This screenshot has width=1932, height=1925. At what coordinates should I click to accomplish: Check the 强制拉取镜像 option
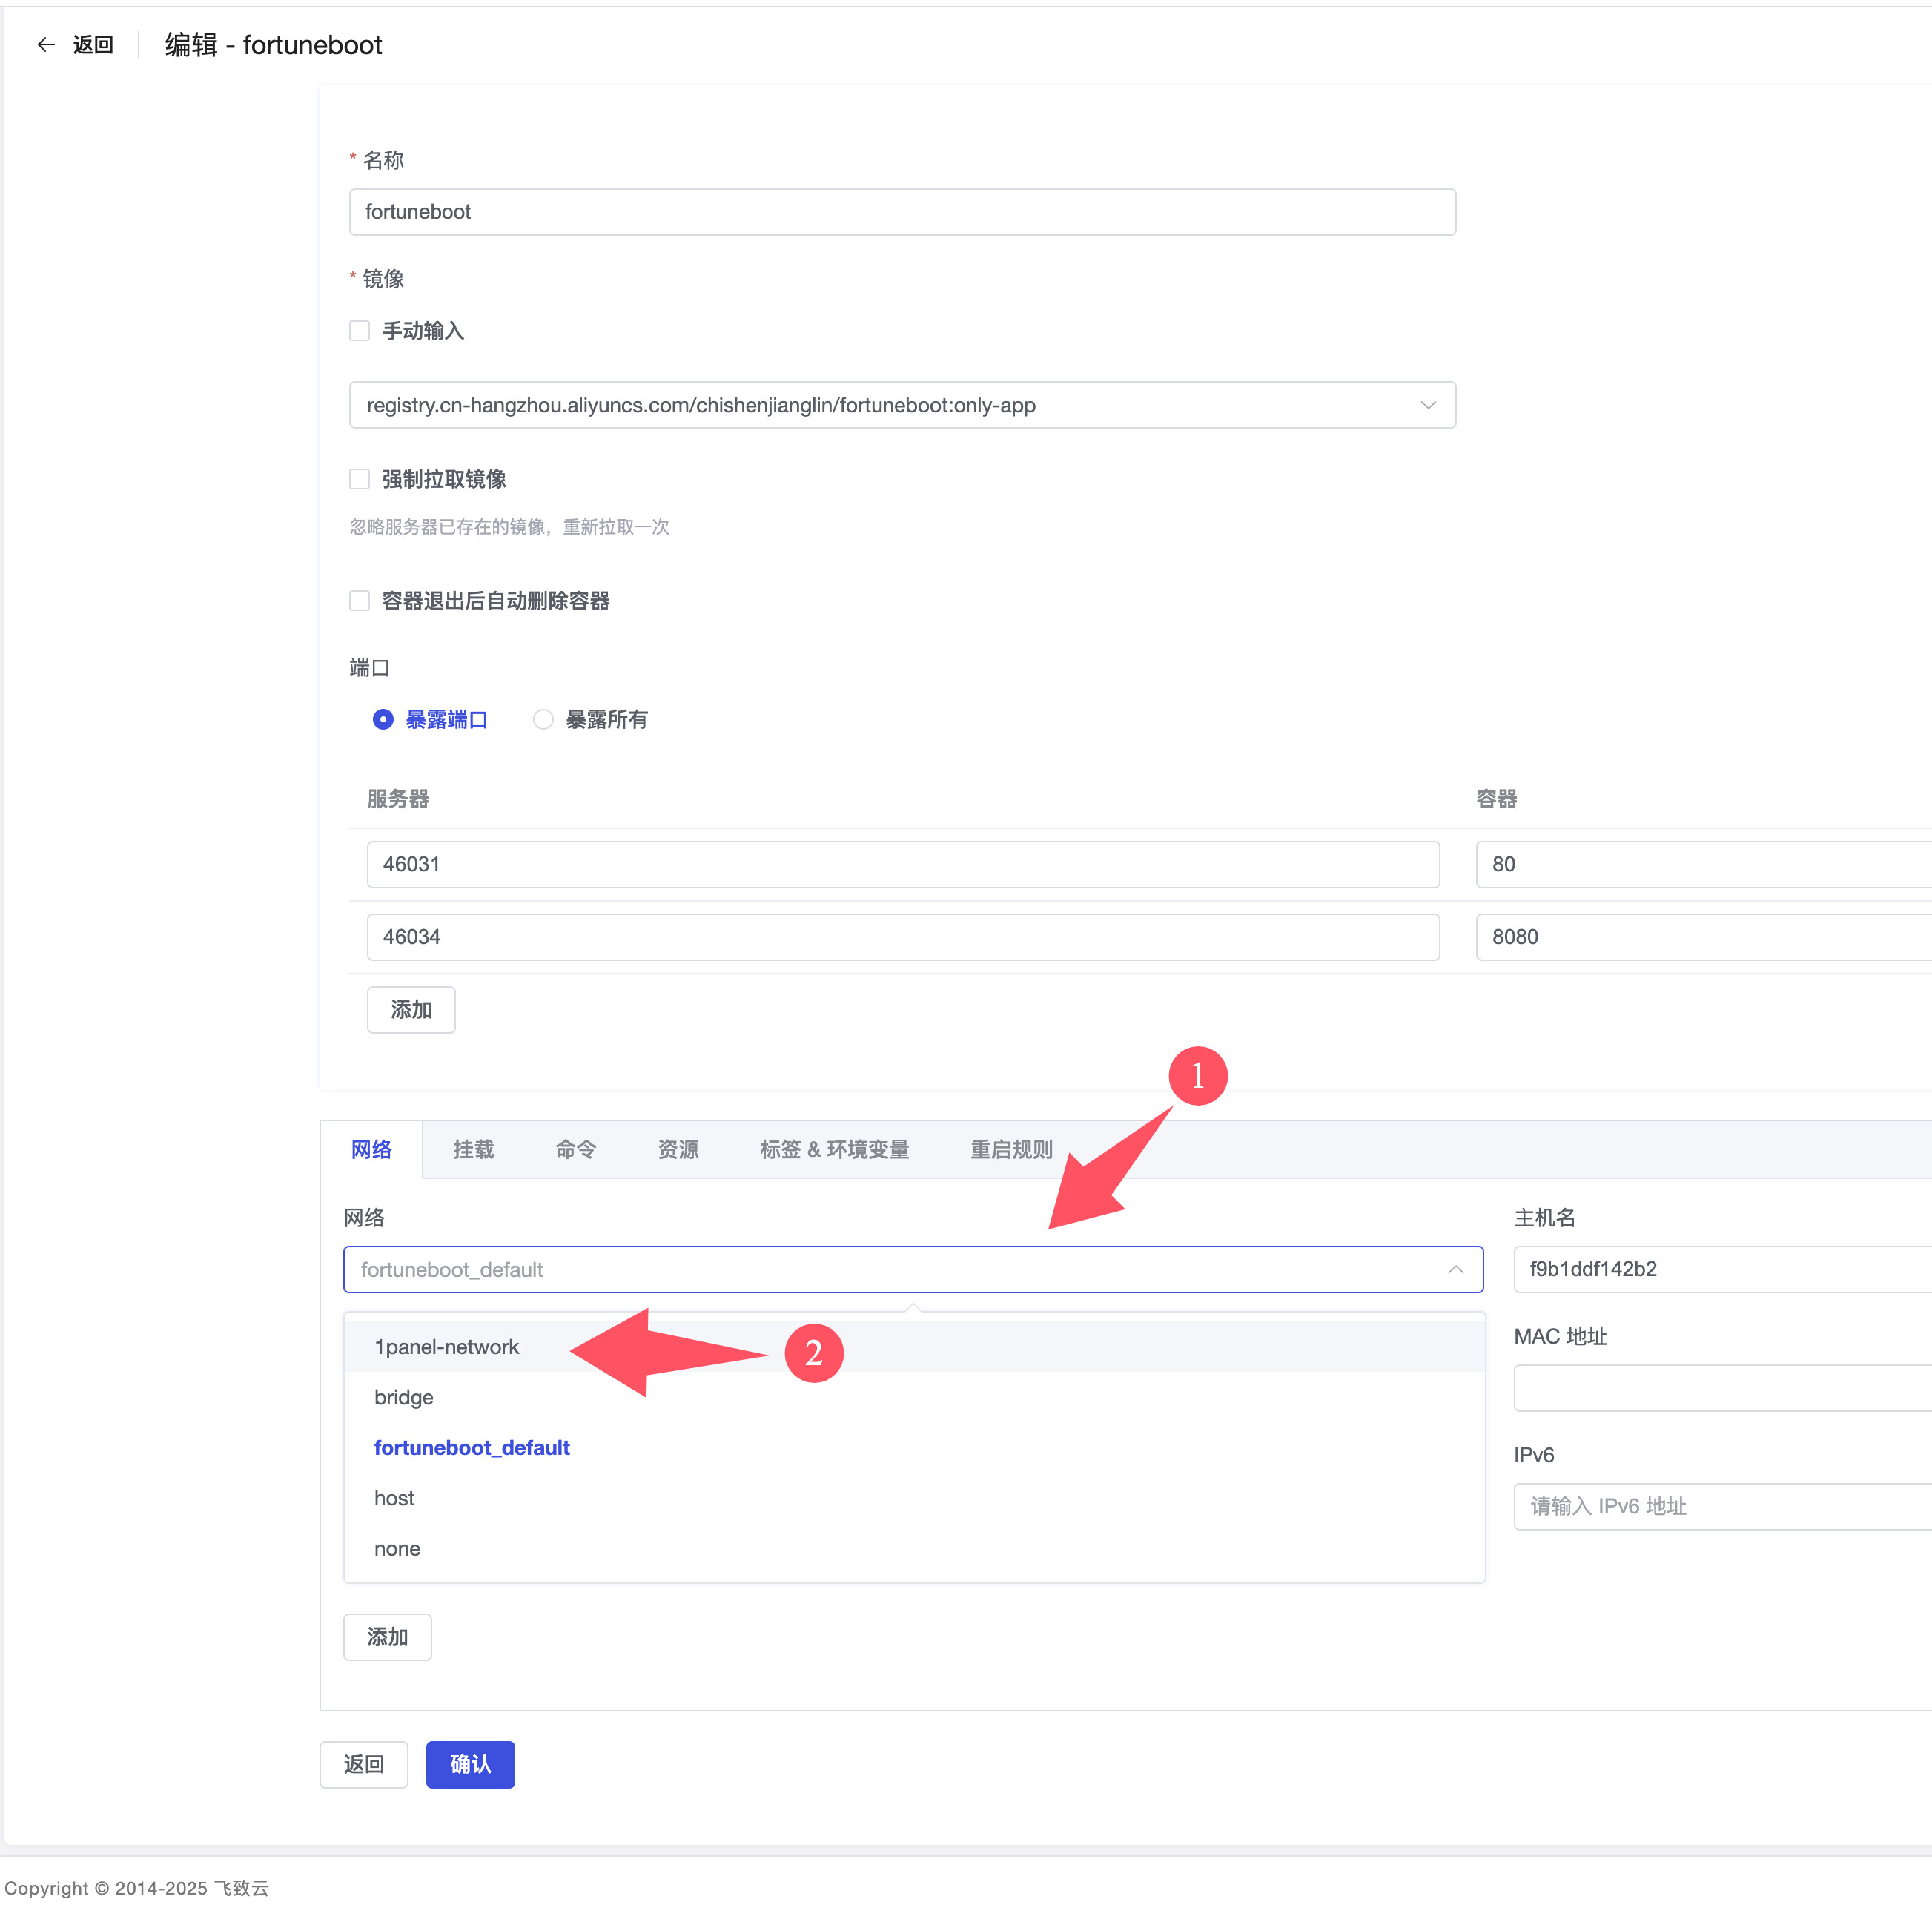(x=360, y=479)
